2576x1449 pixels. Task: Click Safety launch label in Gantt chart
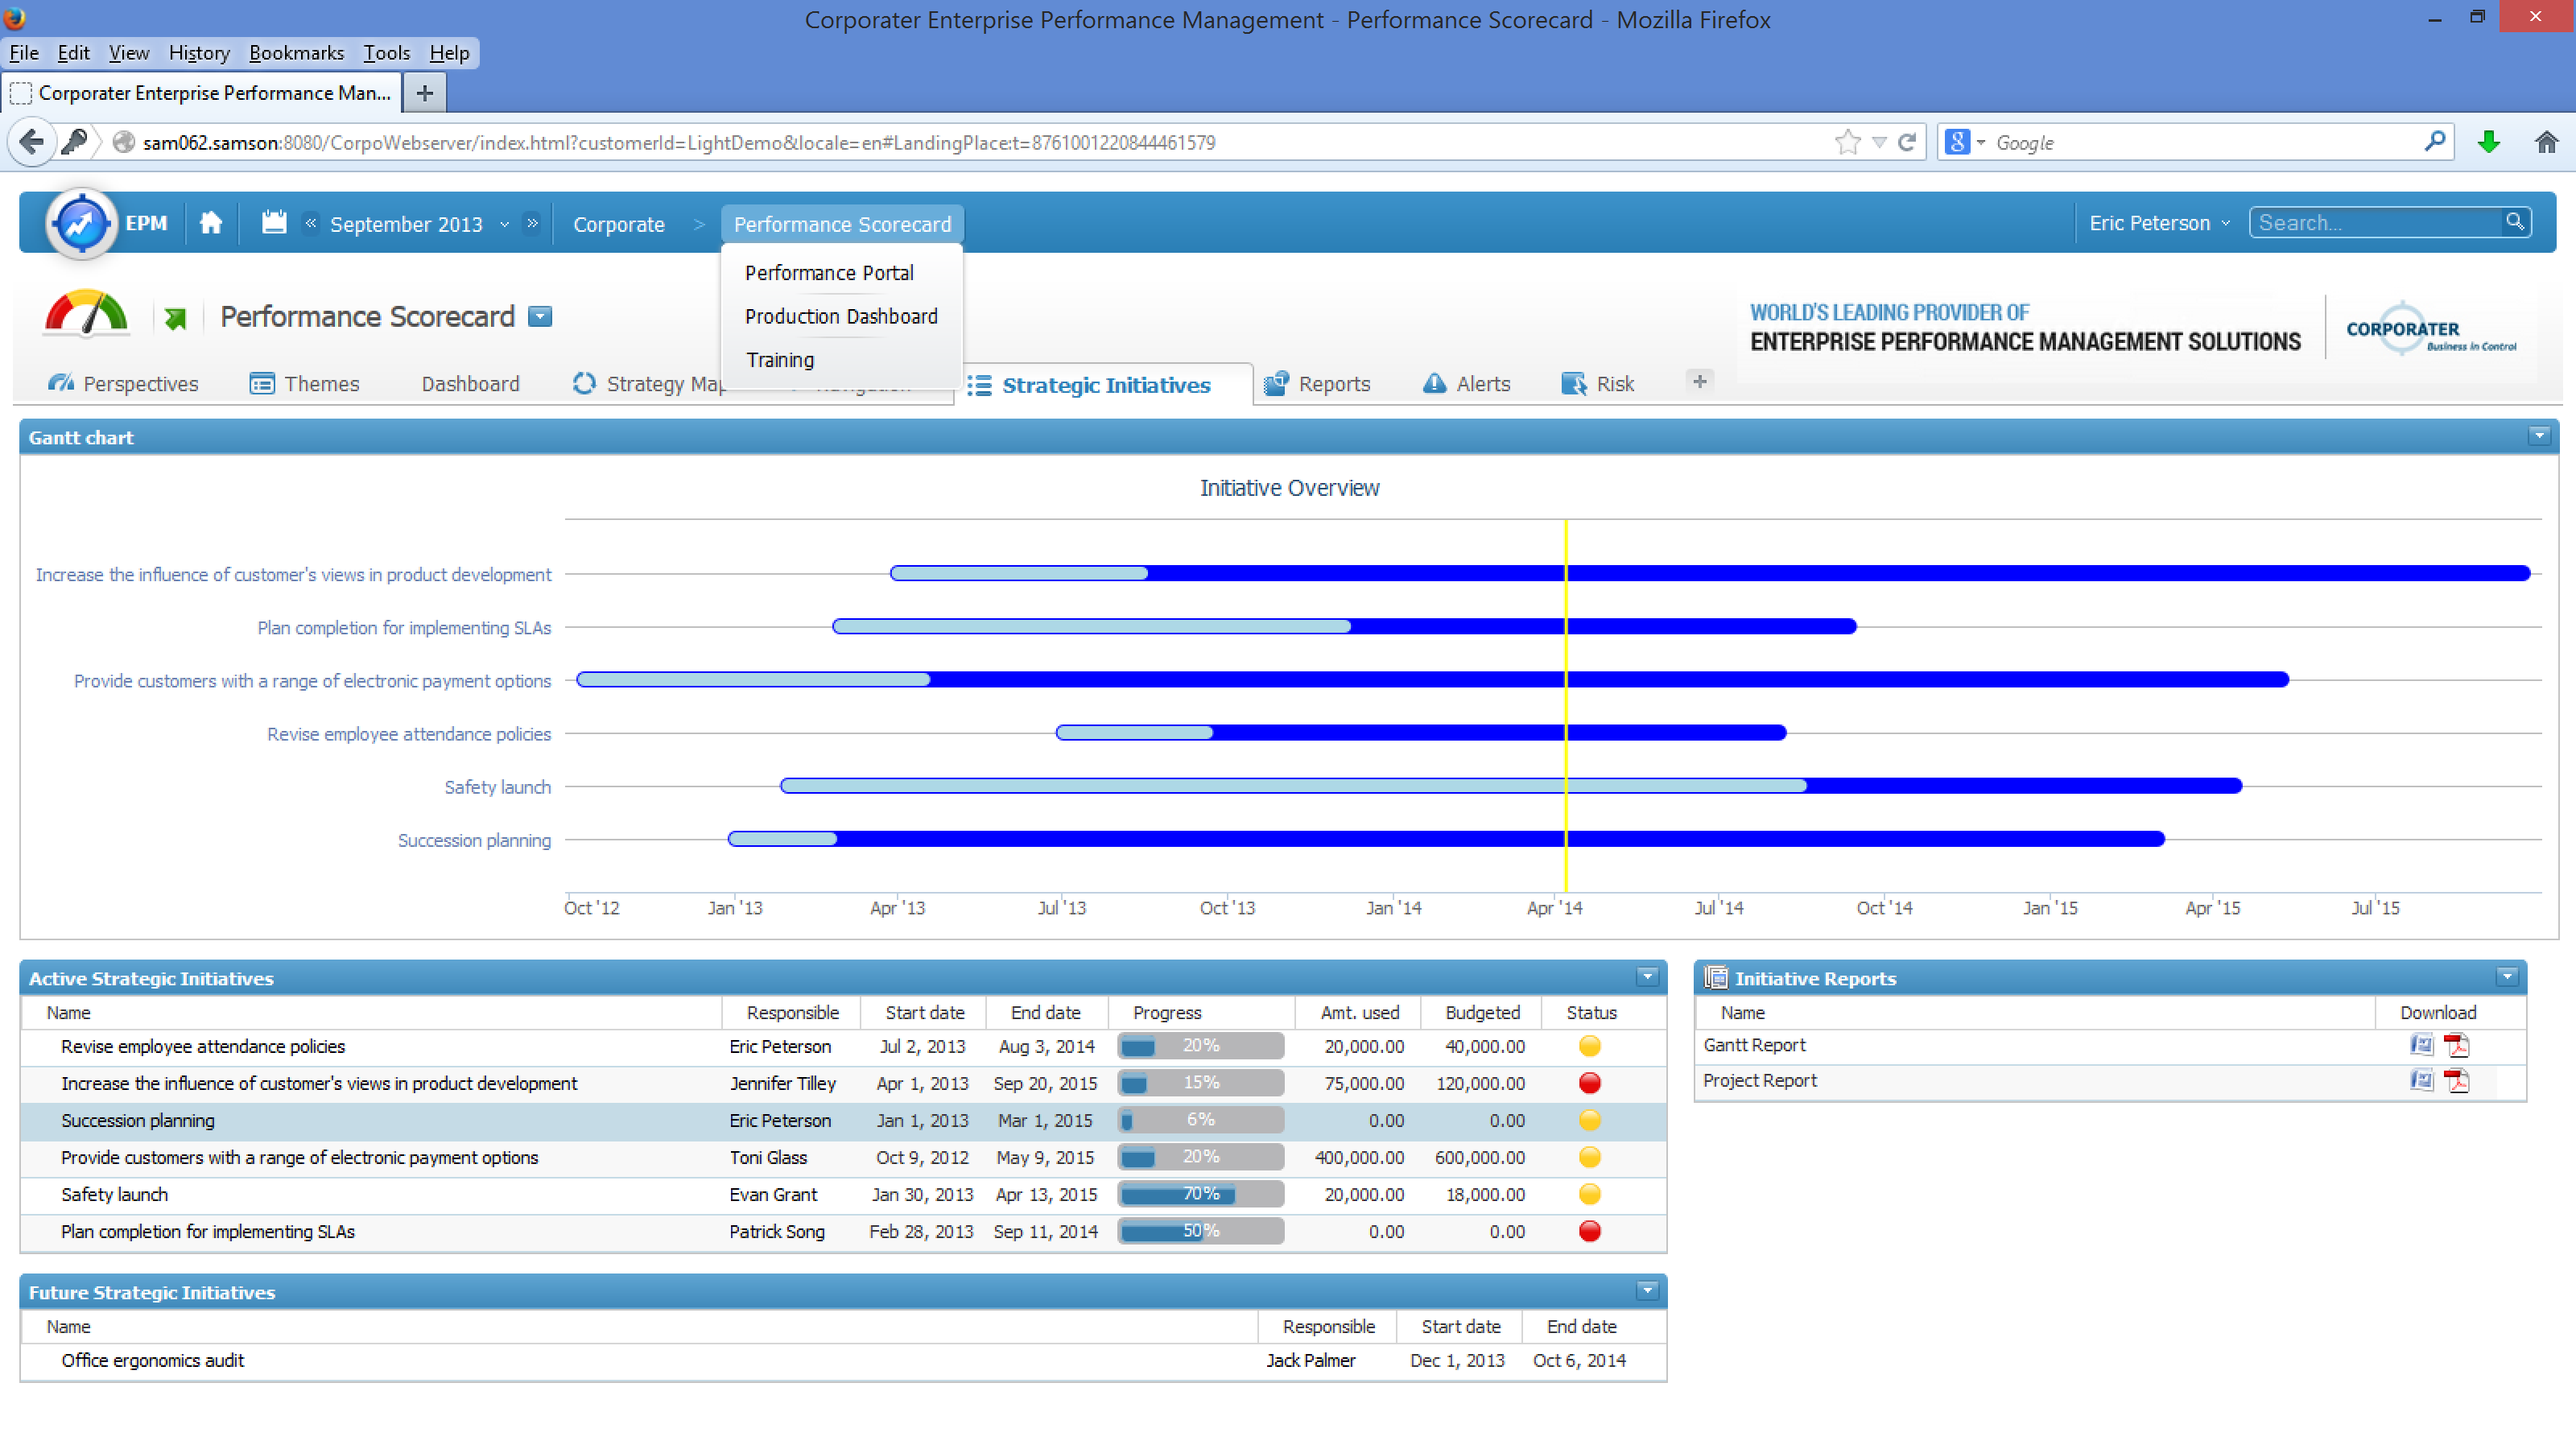pos(497,787)
